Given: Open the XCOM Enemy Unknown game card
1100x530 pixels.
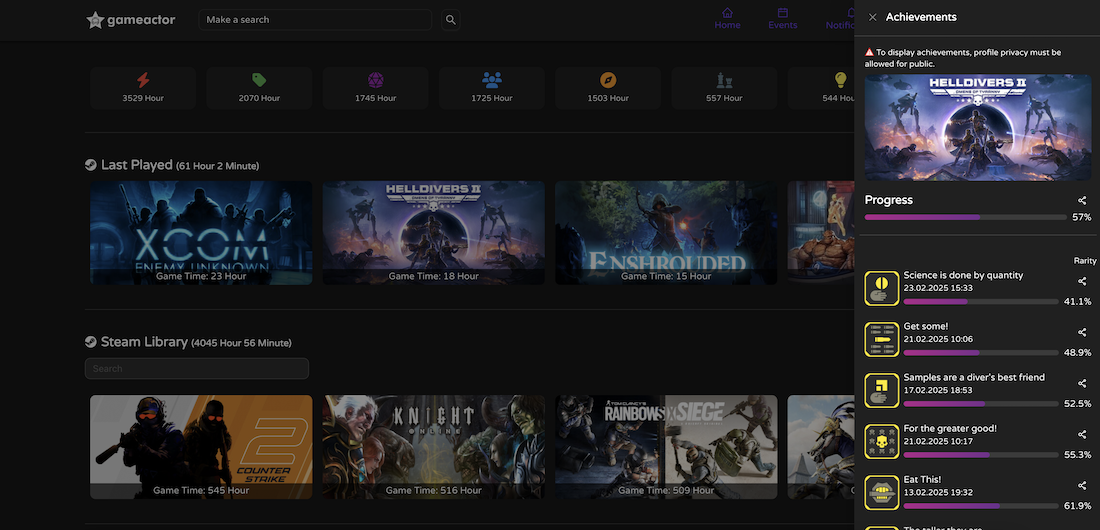Looking at the screenshot, I should pyautogui.click(x=201, y=233).
